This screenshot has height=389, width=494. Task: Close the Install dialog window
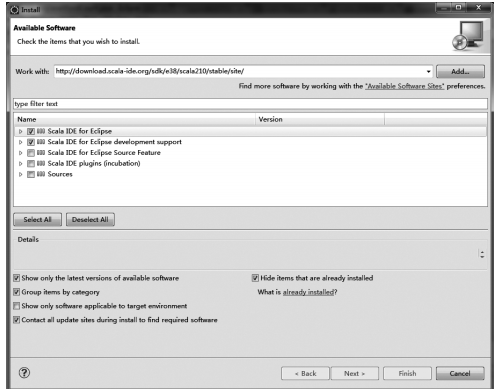pos(479,7)
